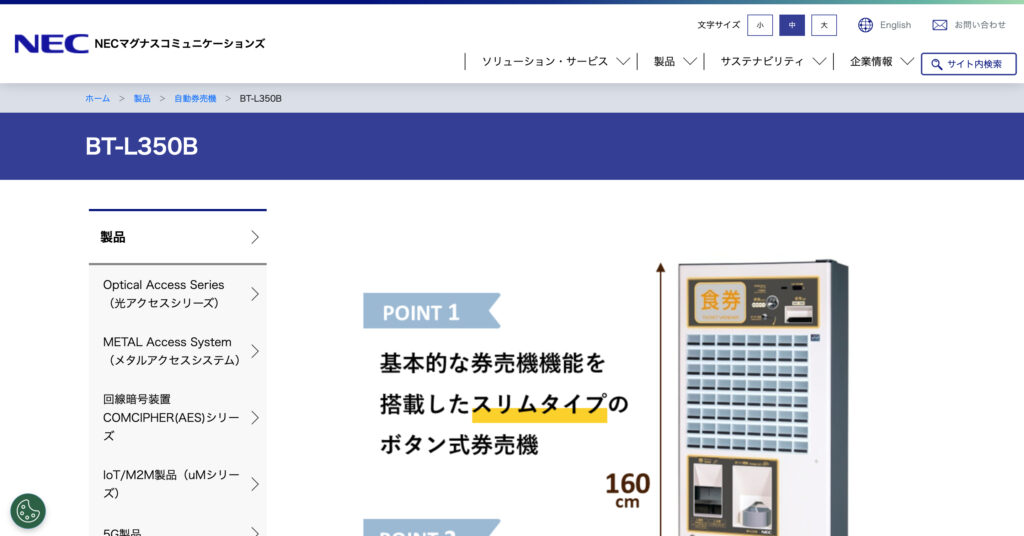
Task: Open IoT/M2M製品(uMシリーズ) sidebar link
Action: 178,484
